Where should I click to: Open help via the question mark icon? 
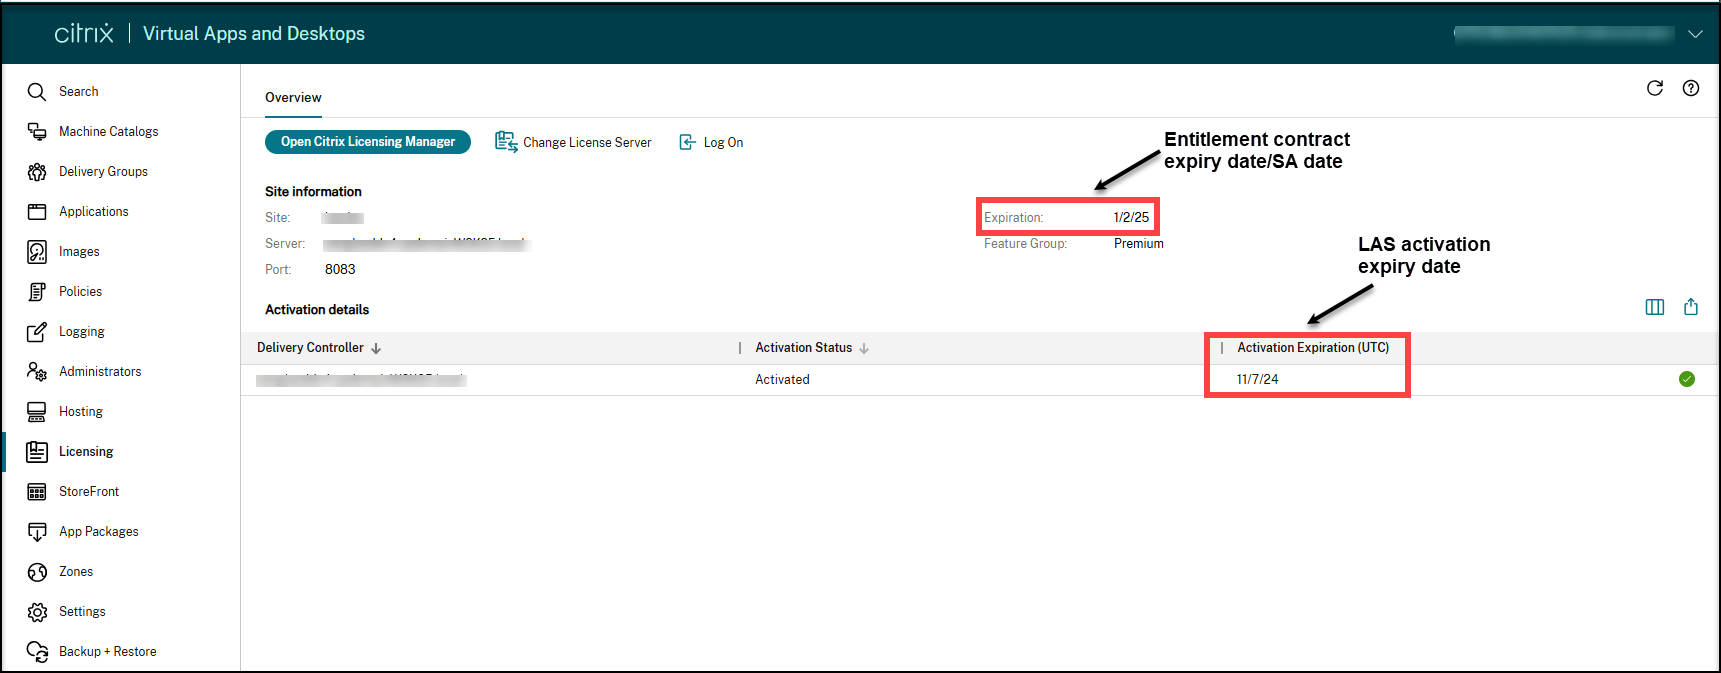click(1691, 88)
